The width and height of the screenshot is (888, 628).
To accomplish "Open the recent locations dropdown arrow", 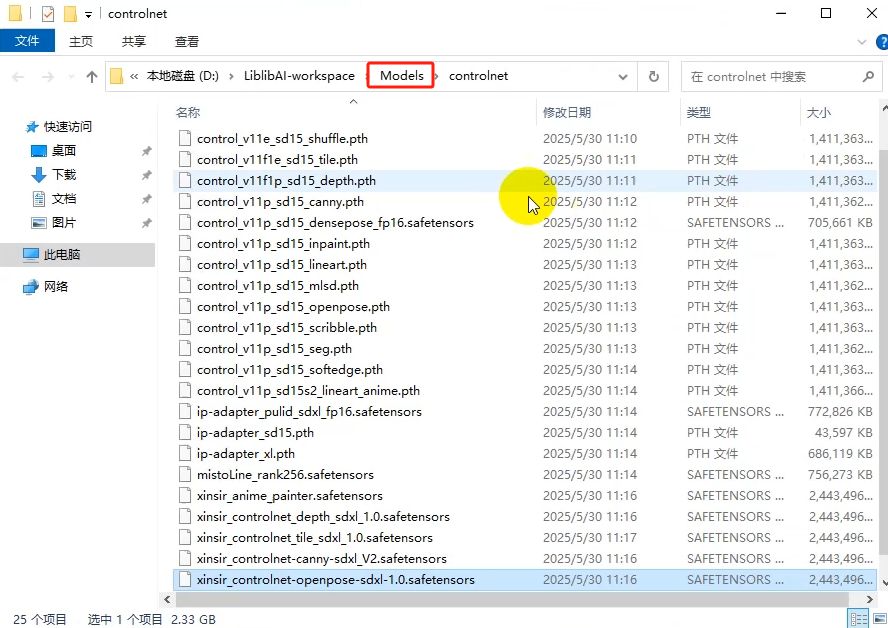I will tap(70, 77).
